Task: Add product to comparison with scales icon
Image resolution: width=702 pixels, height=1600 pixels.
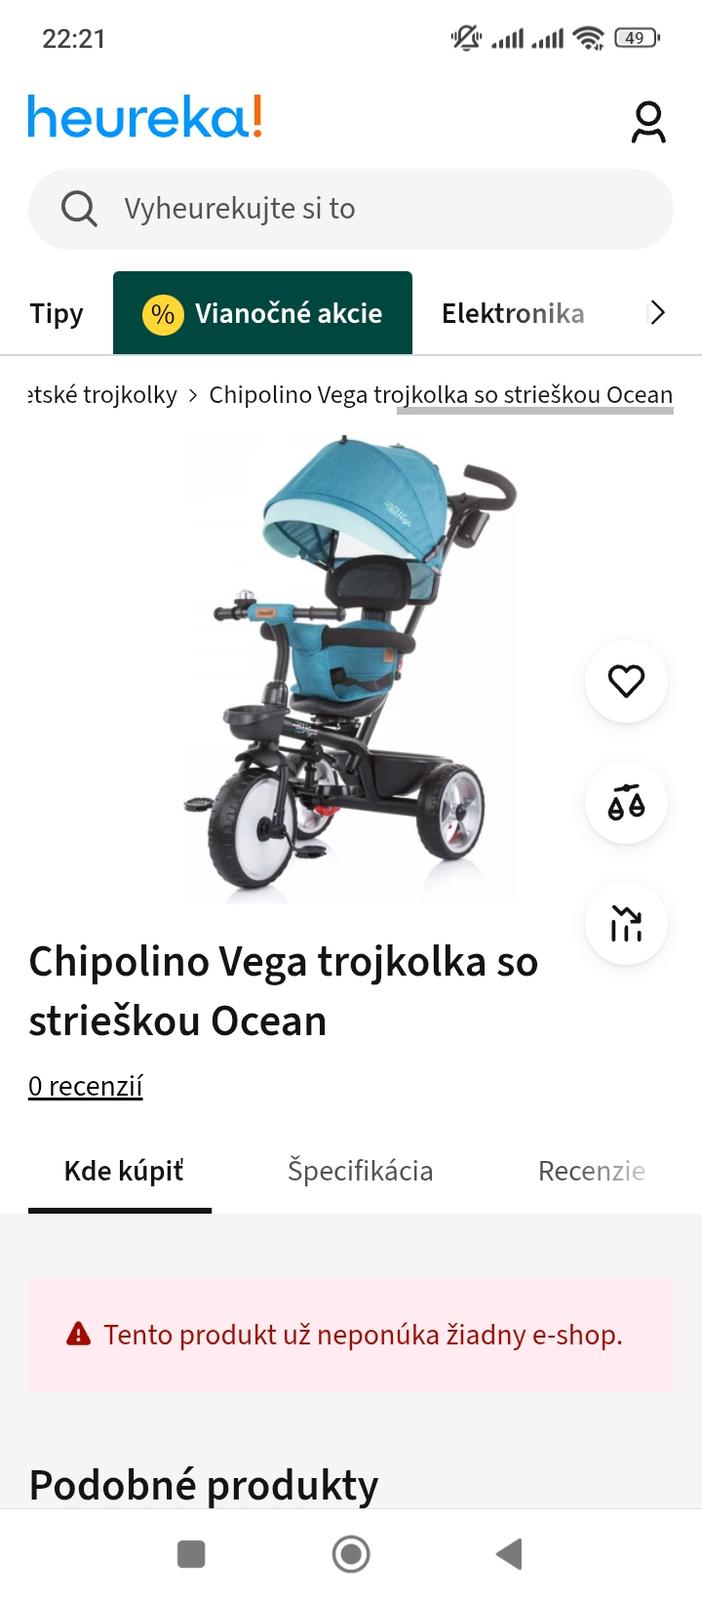Action: click(x=626, y=802)
